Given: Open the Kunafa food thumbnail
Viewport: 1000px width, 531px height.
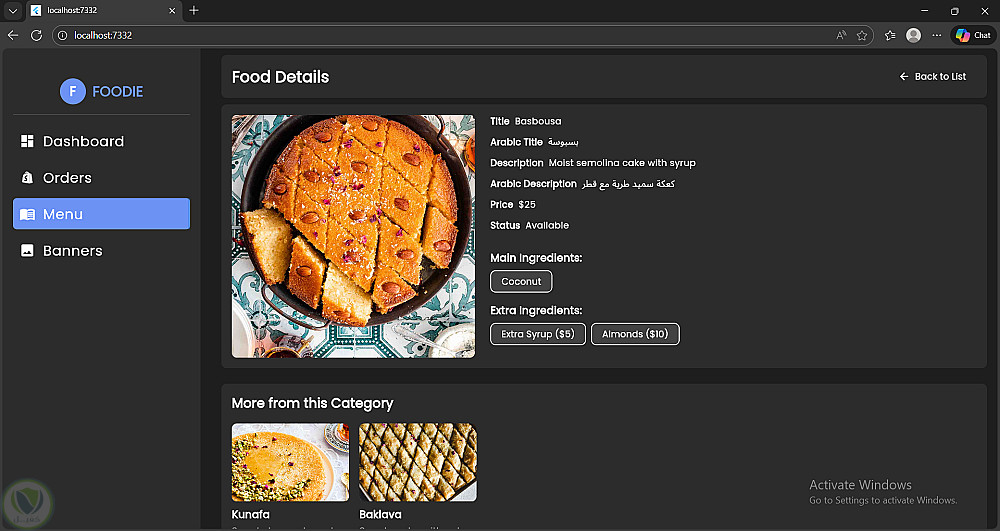Looking at the screenshot, I should [290, 462].
